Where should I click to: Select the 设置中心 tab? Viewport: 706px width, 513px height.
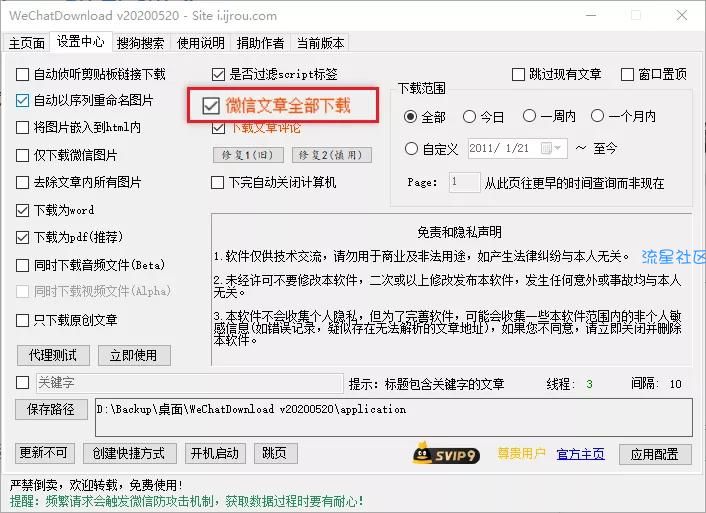(x=81, y=42)
